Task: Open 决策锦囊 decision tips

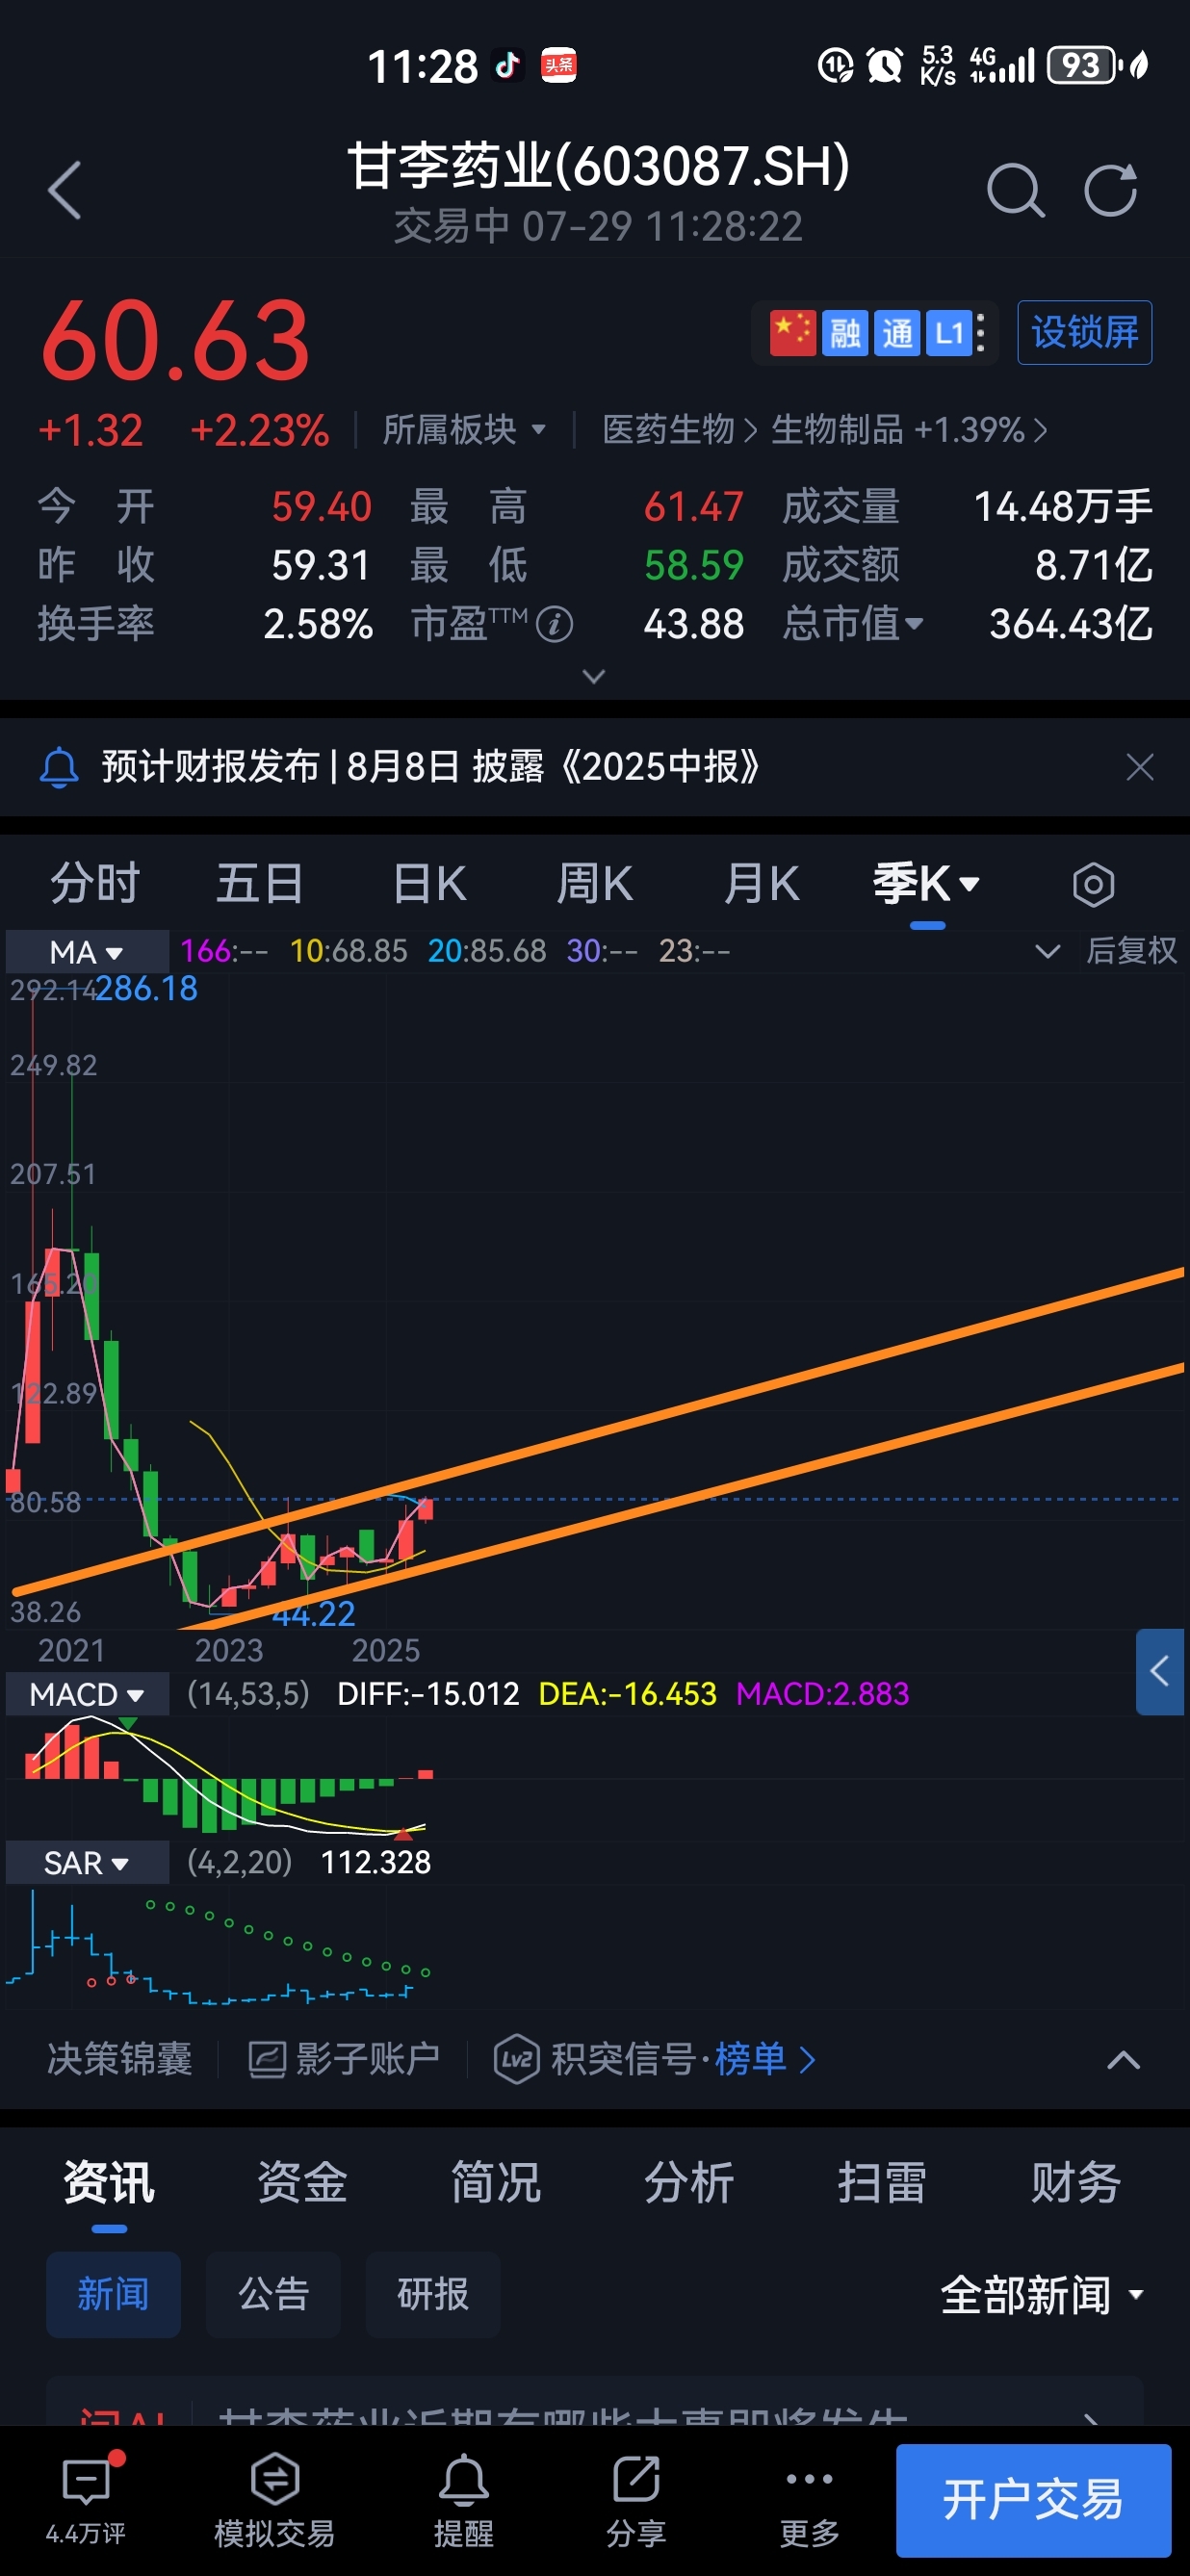Action: click(119, 2059)
